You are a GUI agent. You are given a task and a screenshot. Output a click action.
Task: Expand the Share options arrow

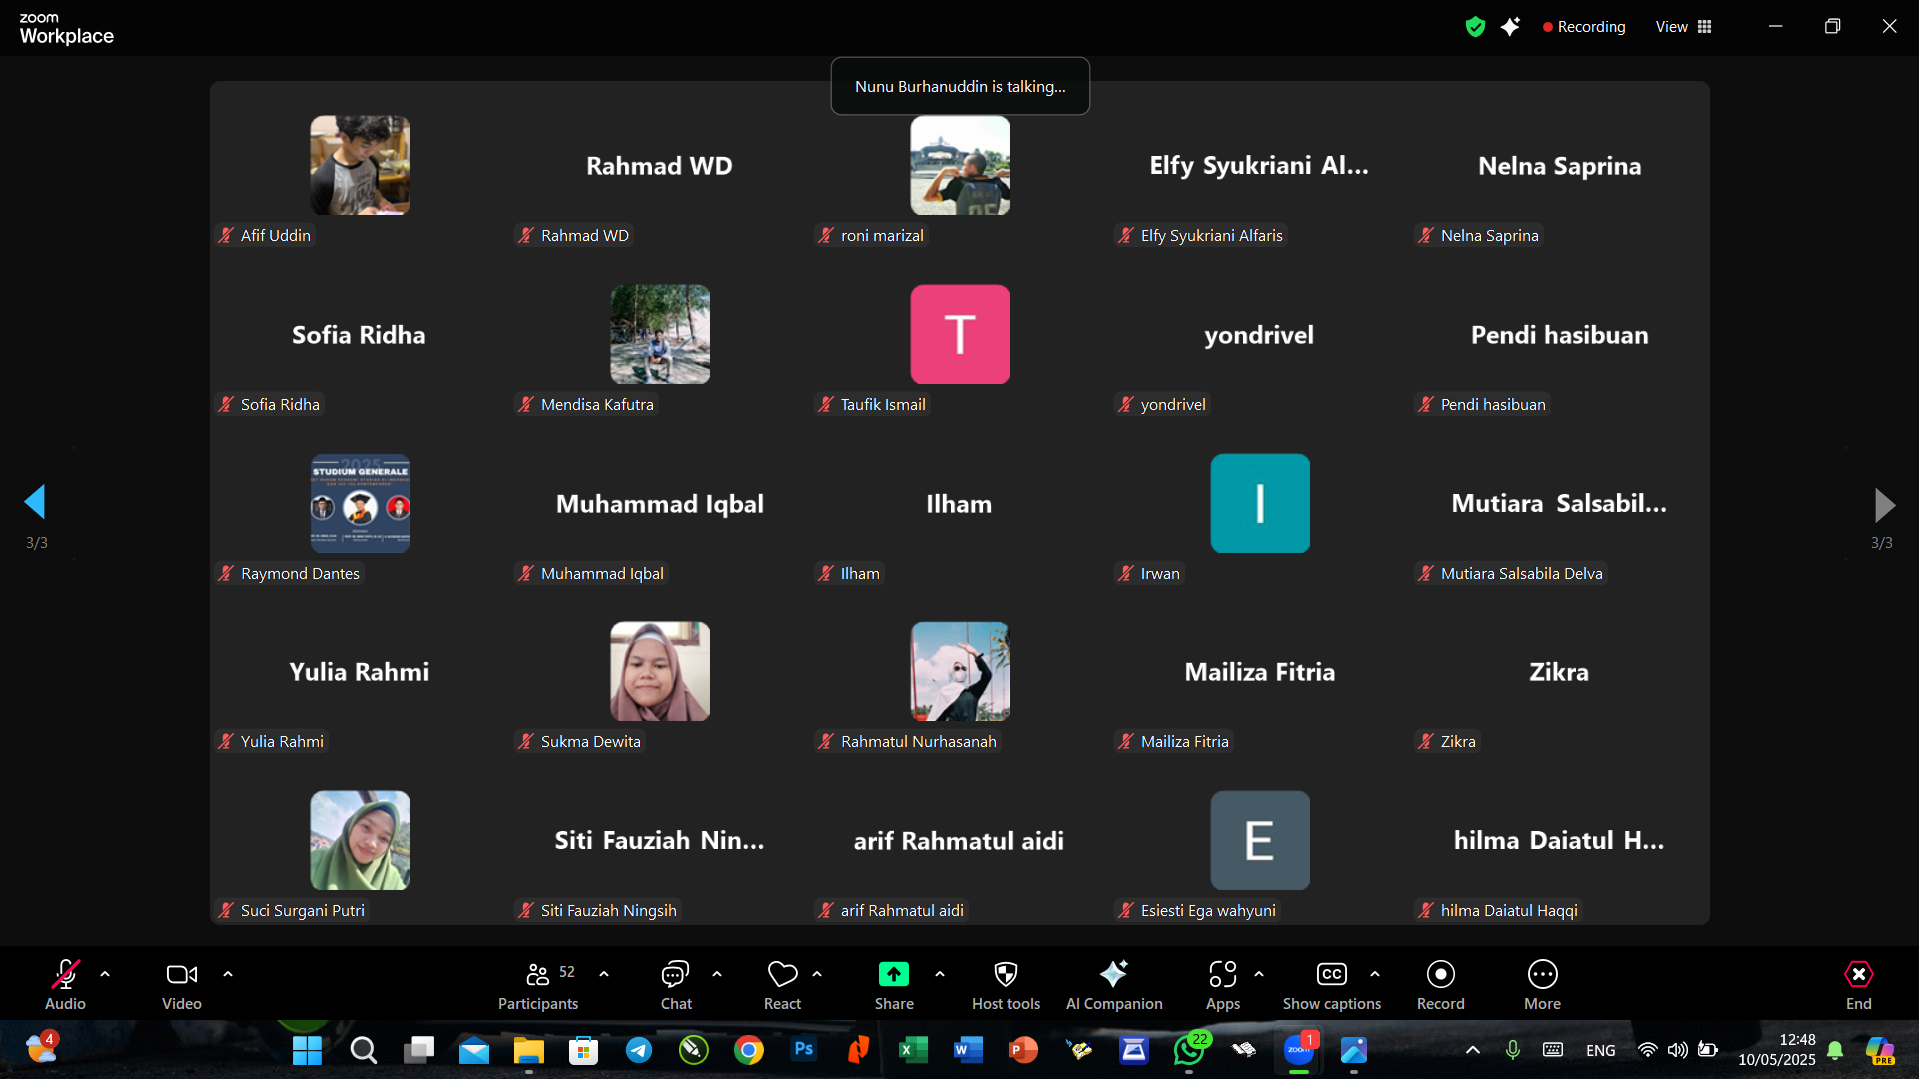click(940, 973)
